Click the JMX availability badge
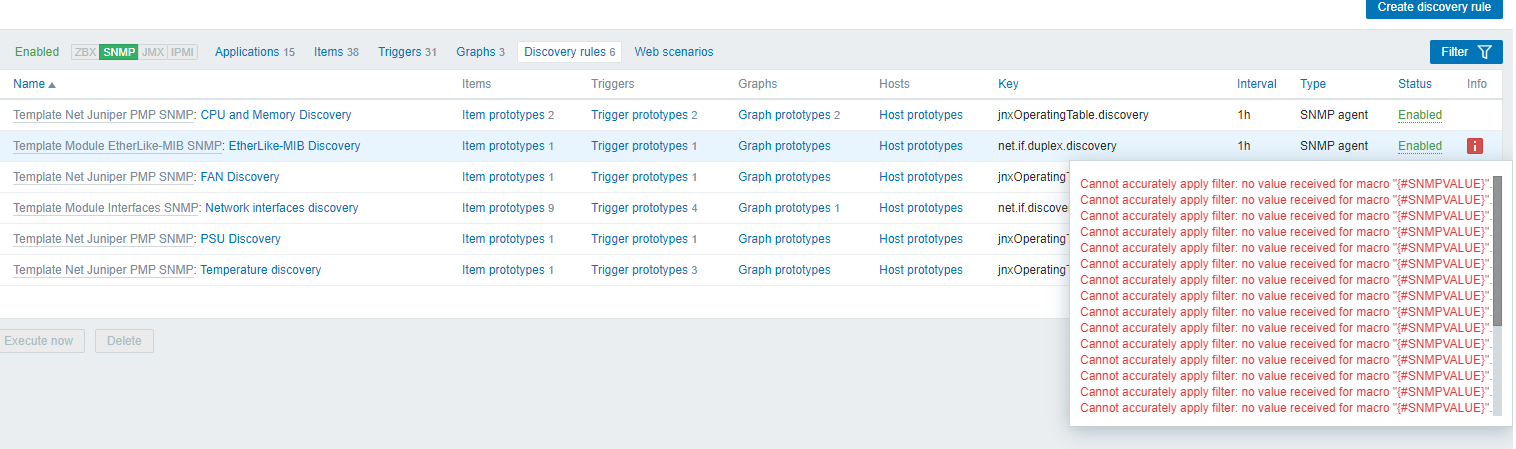 [x=153, y=52]
